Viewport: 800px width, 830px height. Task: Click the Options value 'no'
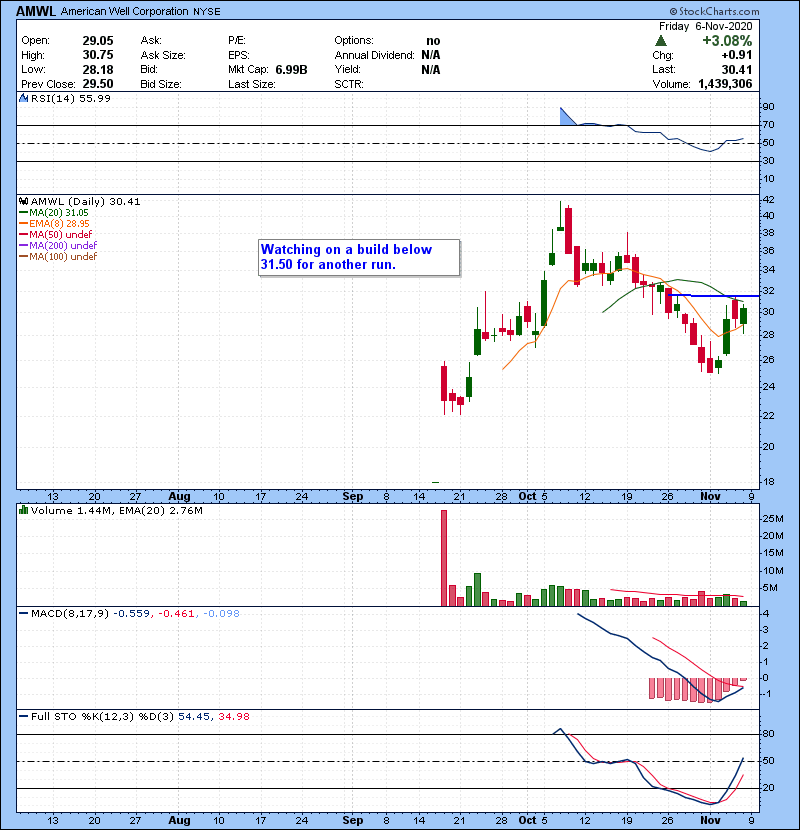pyautogui.click(x=433, y=41)
